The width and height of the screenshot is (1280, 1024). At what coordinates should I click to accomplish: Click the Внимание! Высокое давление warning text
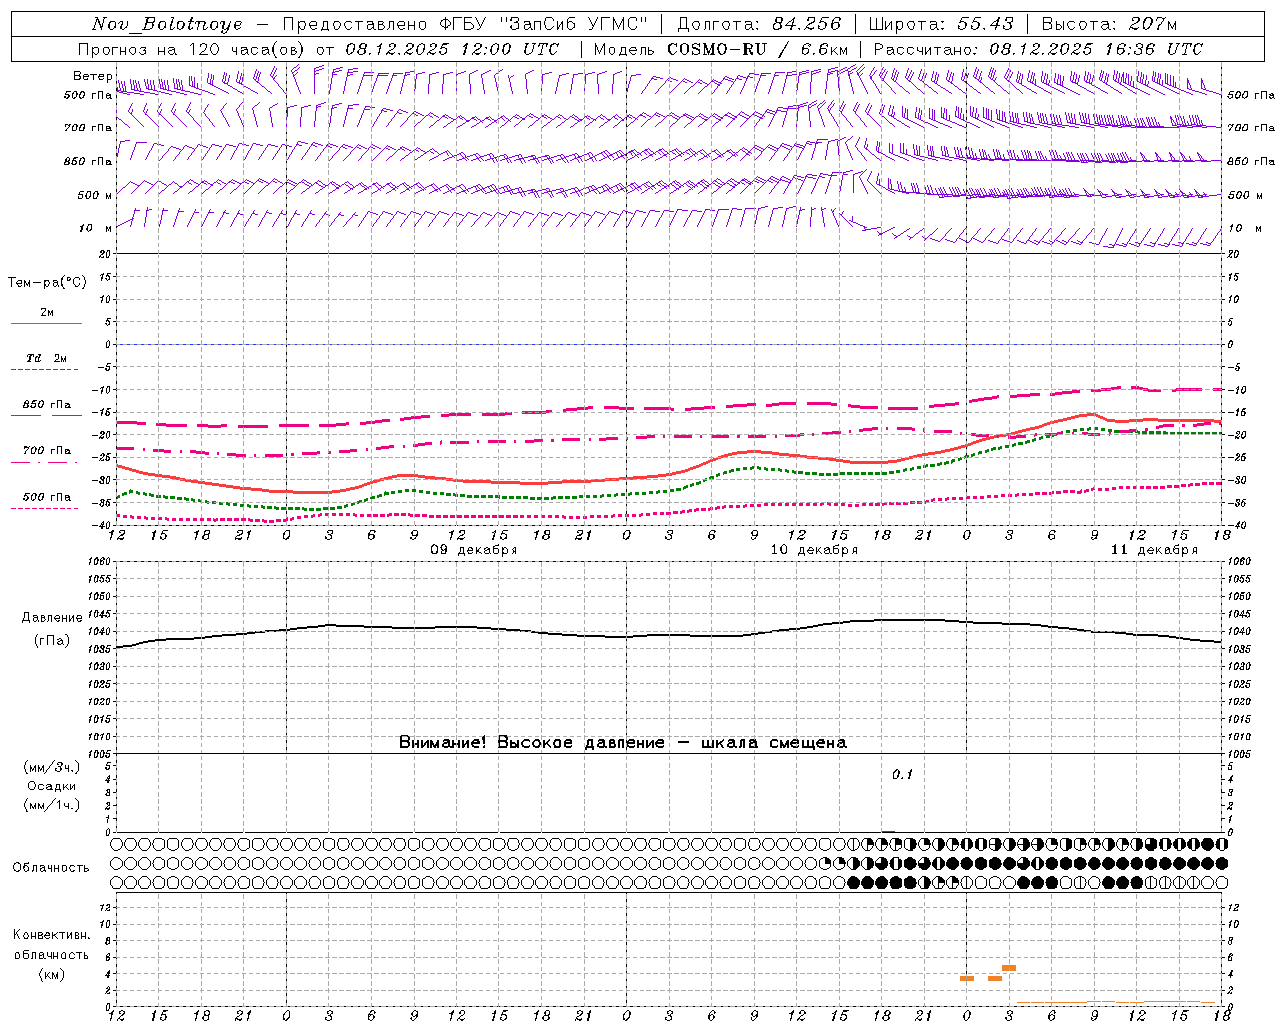622,743
